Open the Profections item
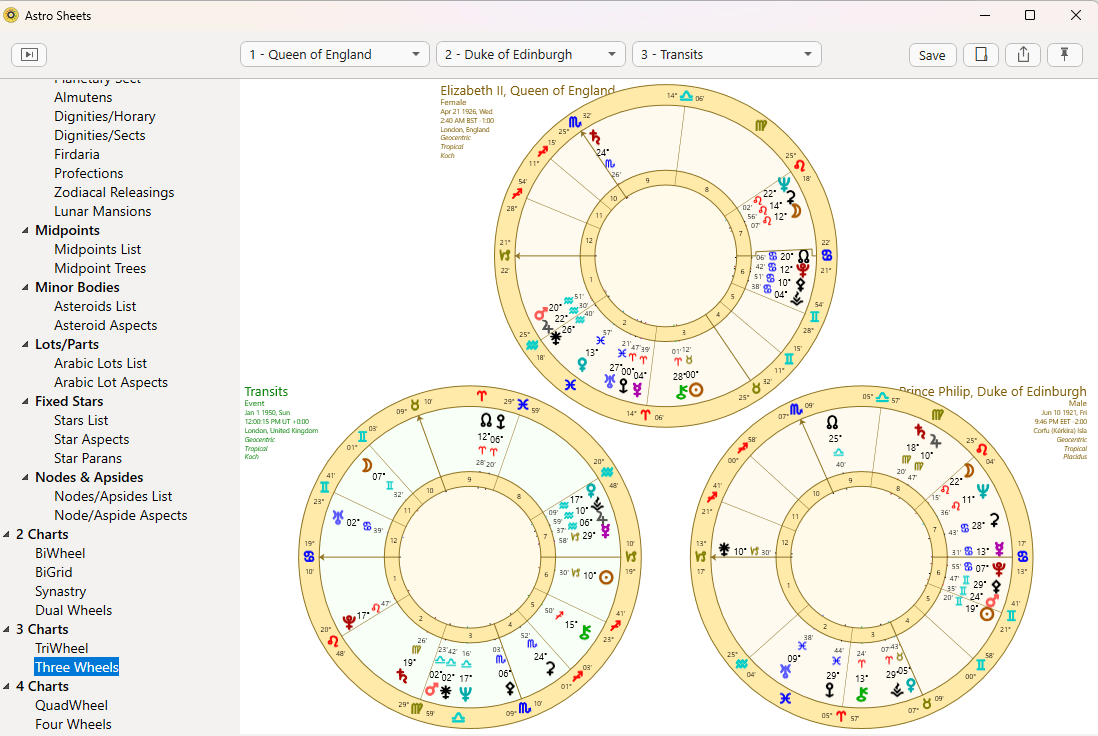 (89, 173)
